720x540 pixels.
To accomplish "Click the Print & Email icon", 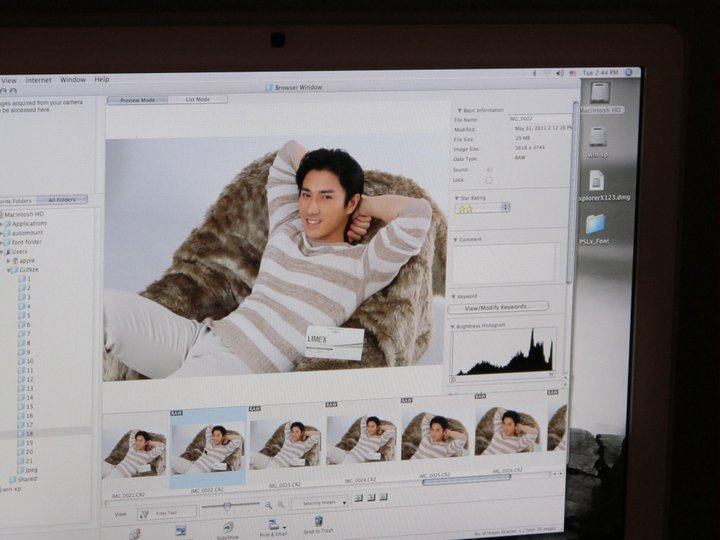I will (273, 524).
